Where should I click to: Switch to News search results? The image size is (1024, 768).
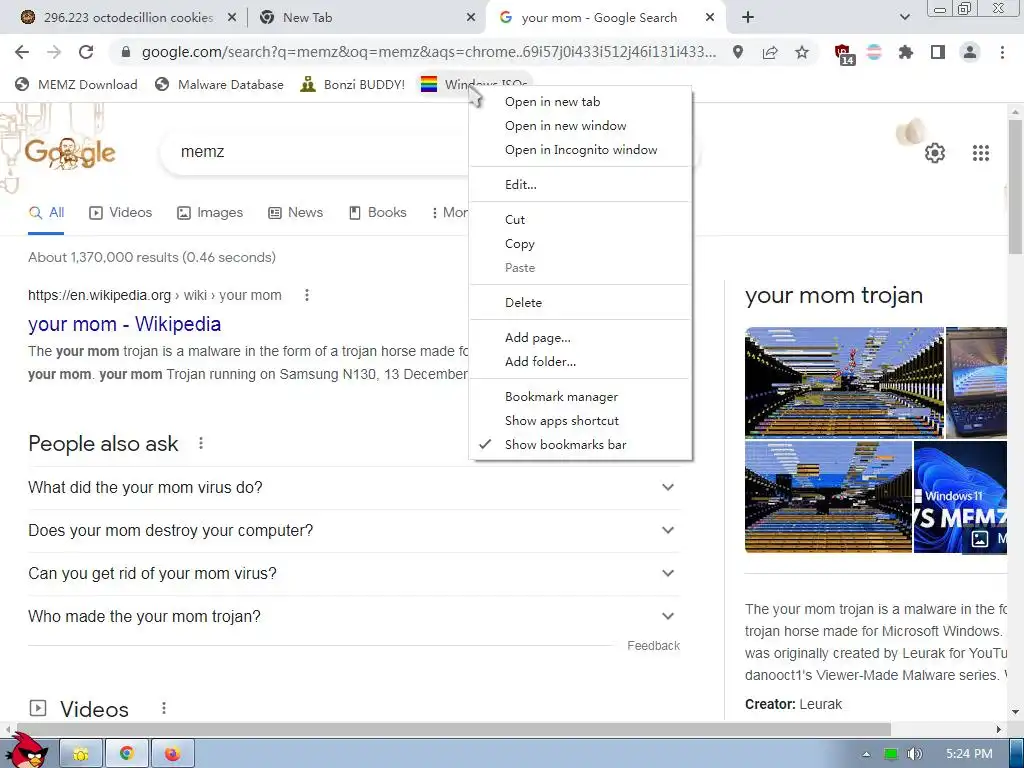tap(296, 213)
